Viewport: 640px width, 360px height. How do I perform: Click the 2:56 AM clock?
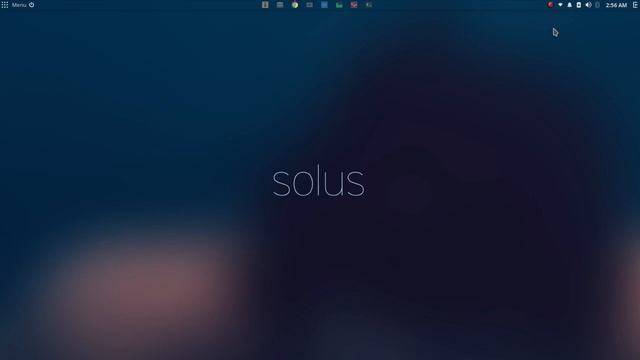coord(616,5)
